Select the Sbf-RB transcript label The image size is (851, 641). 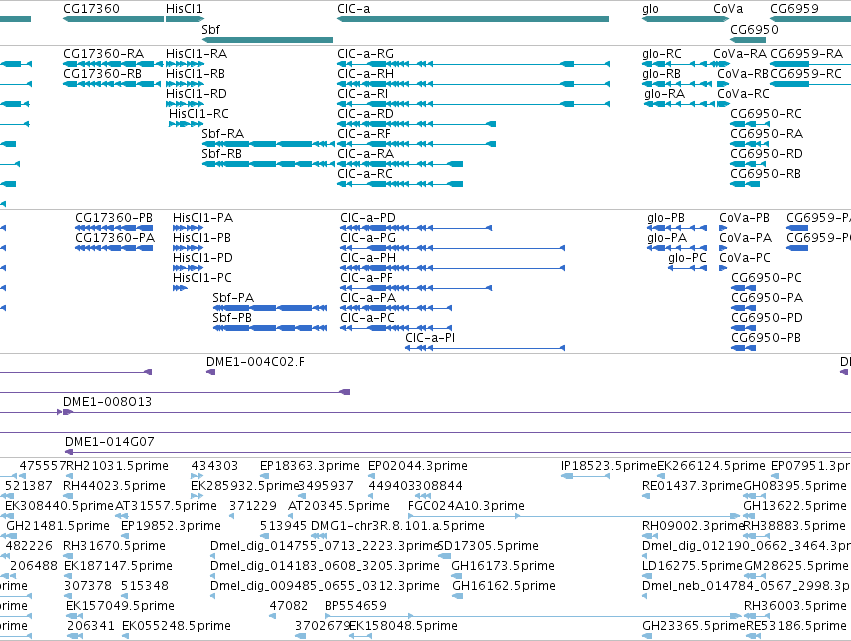click(221, 154)
